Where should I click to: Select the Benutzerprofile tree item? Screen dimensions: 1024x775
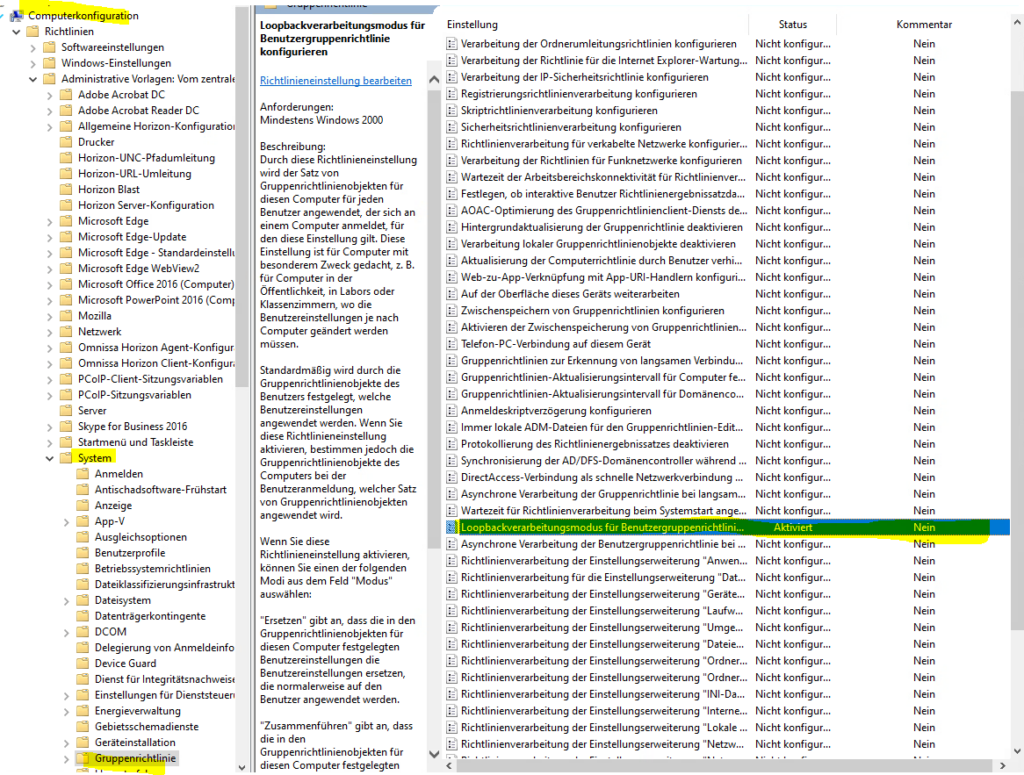pyautogui.click(x=129, y=553)
